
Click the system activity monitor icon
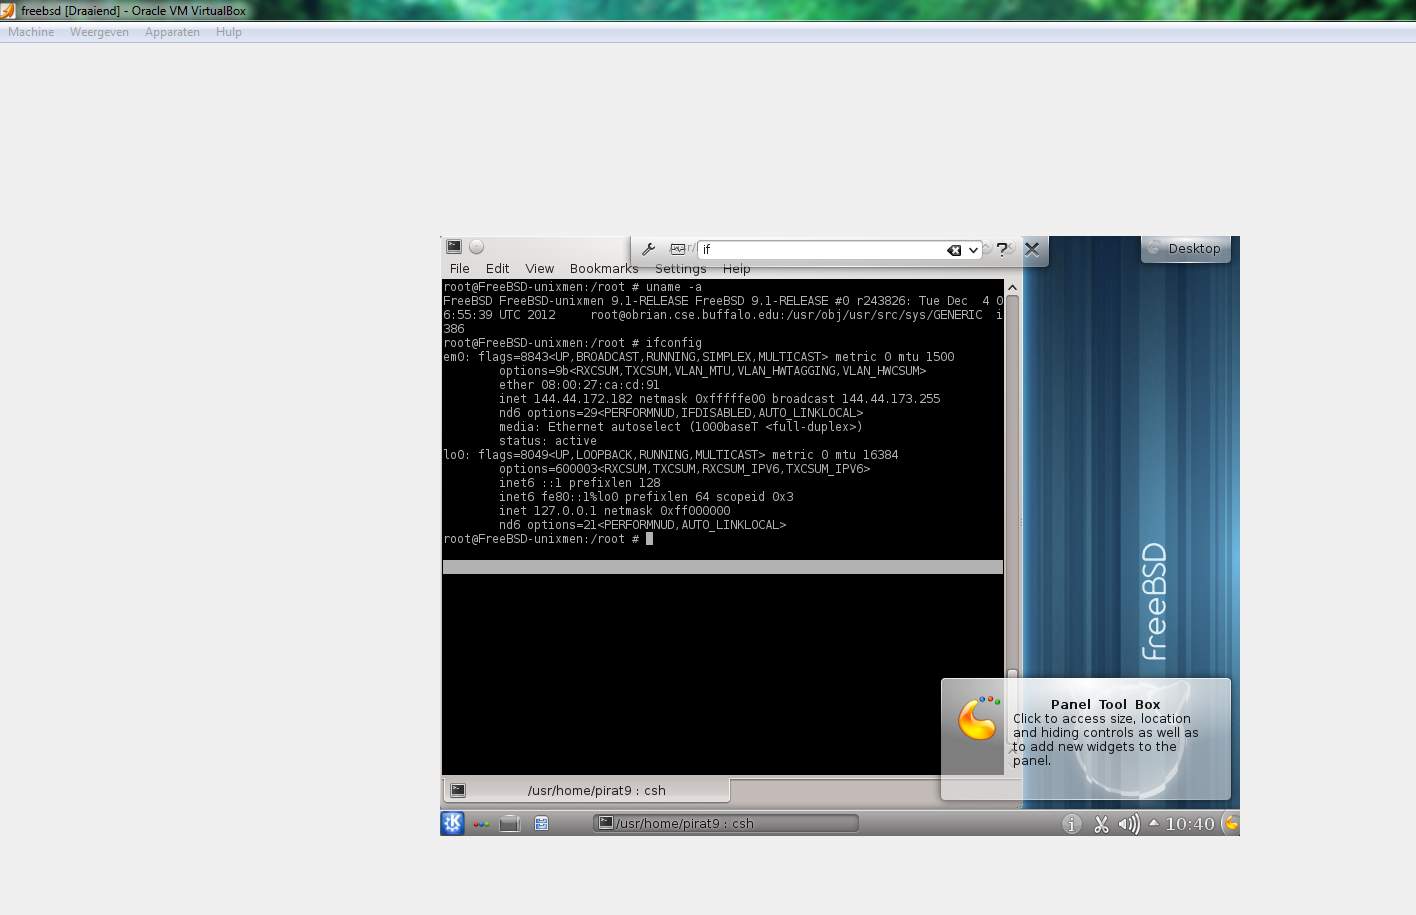(678, 249)
